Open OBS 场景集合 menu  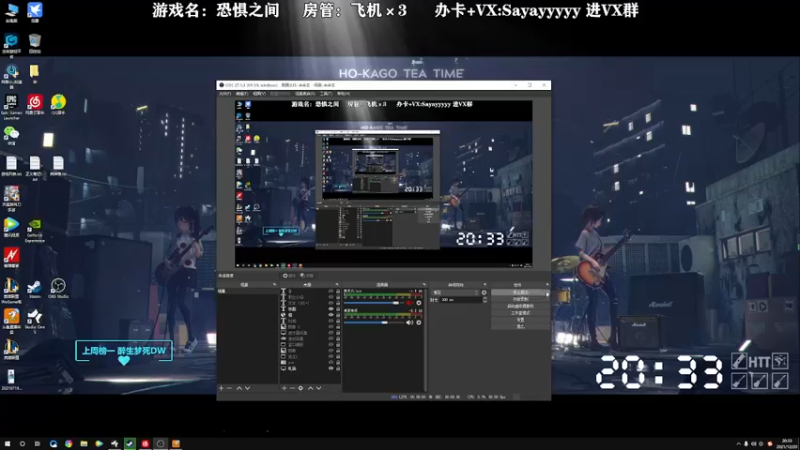(305, 93)
